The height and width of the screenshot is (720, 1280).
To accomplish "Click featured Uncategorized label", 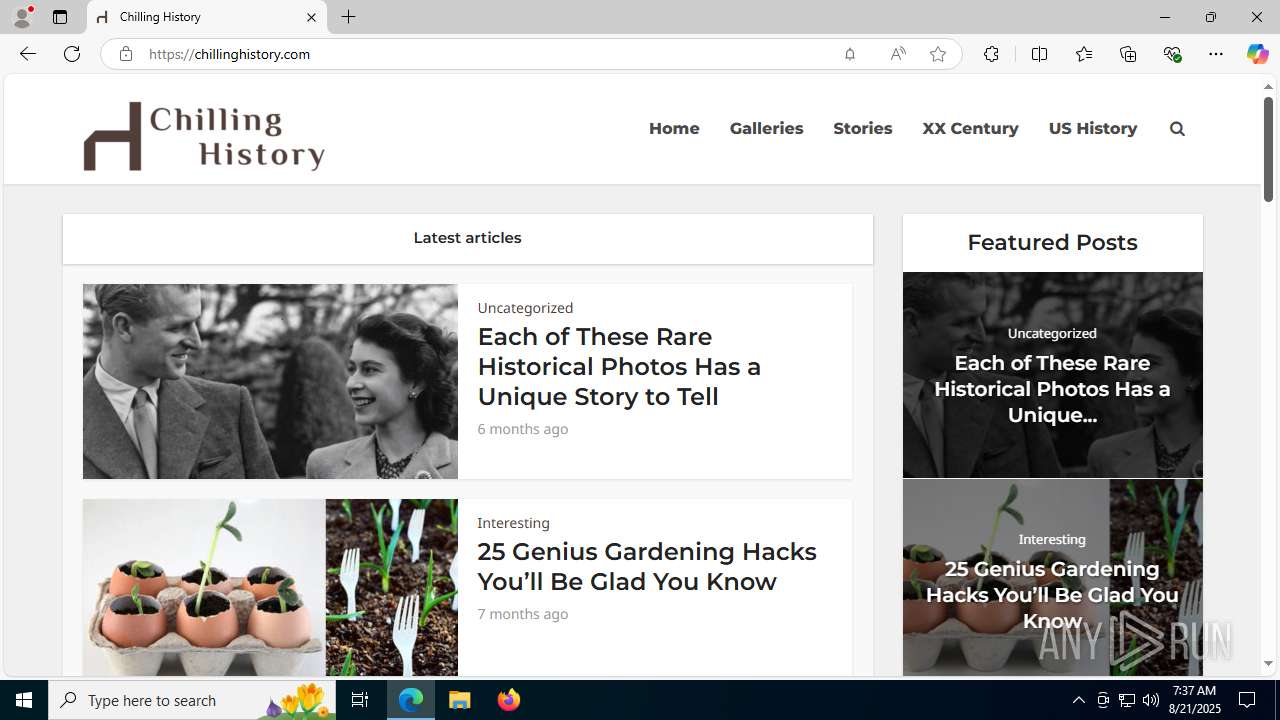I will point(1052,333).
